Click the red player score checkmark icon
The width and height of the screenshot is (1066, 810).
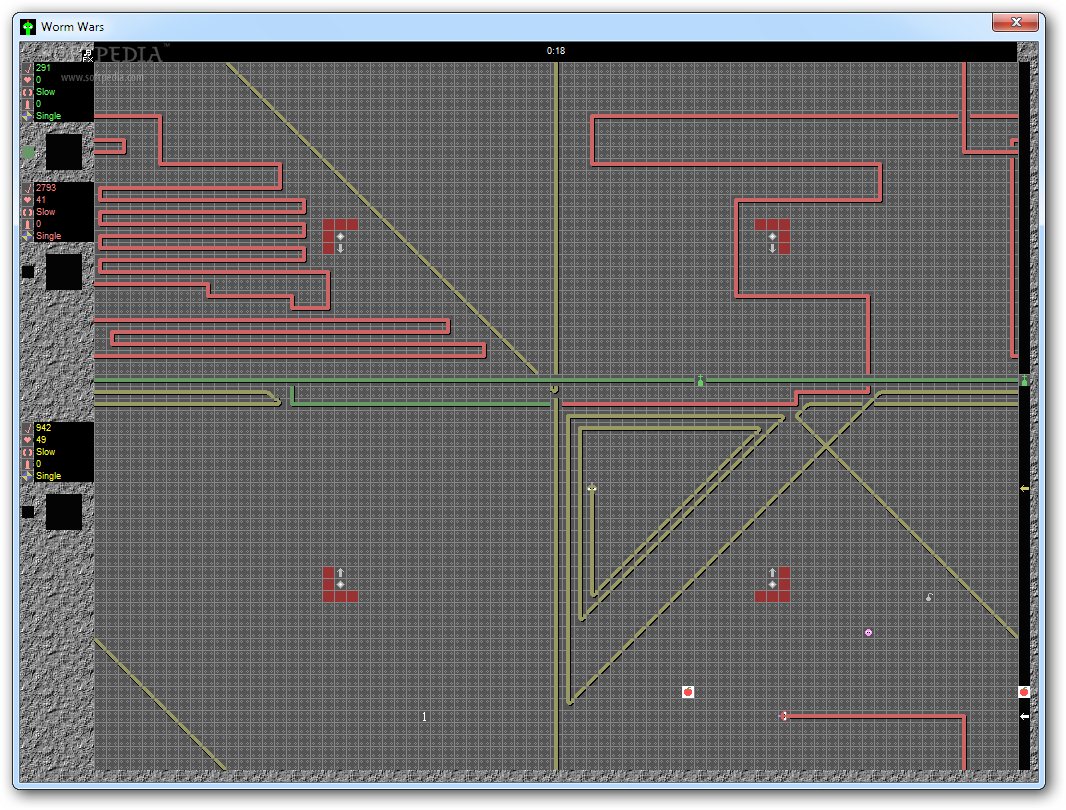(28, 188)
